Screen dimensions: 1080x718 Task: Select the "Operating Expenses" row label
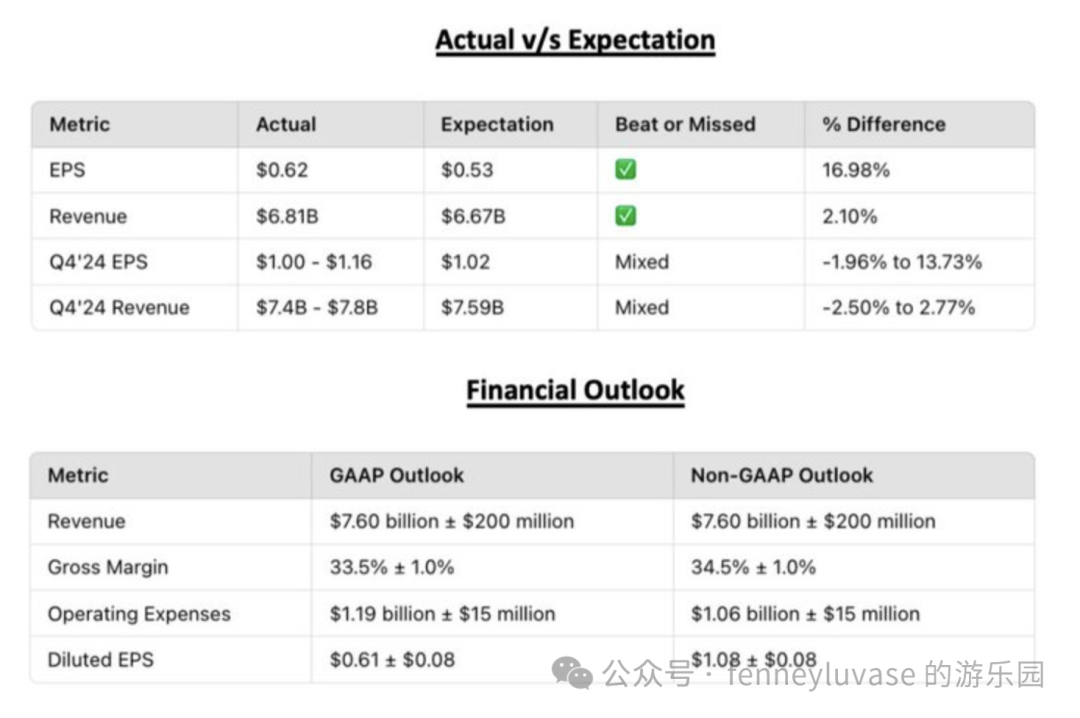tap(139, 614)
